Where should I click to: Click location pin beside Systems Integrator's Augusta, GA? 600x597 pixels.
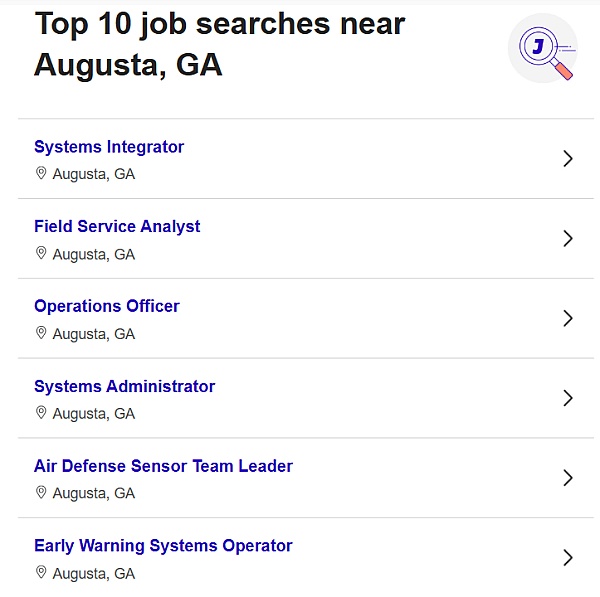[41, 173]
